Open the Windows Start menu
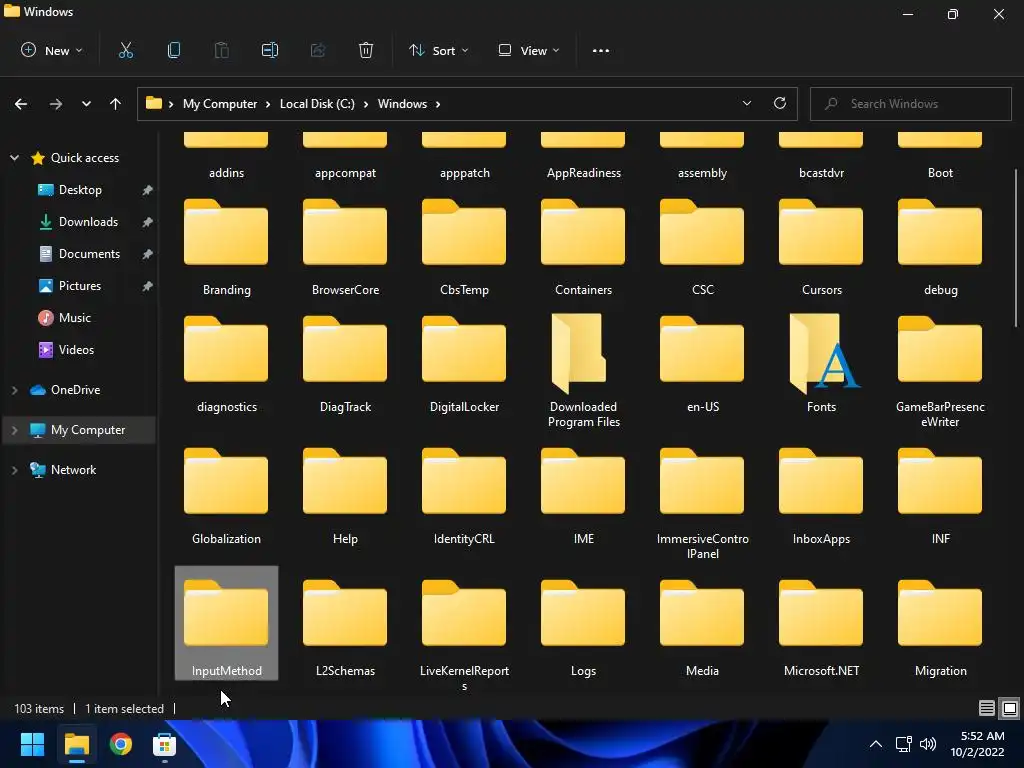The width and height of the screenshot is (1024, 768). click(x=32, y=744)
